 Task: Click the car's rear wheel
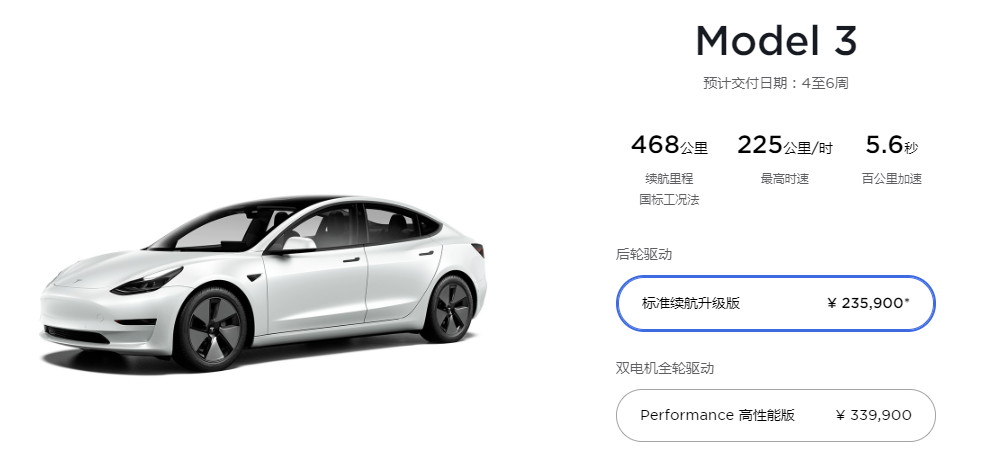(449, 309)
